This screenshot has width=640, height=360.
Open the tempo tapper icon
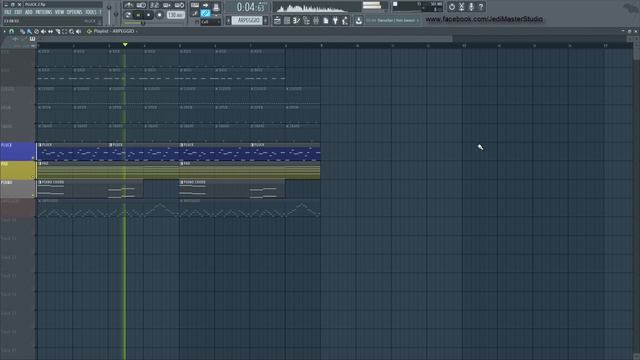tap(345, 20)
